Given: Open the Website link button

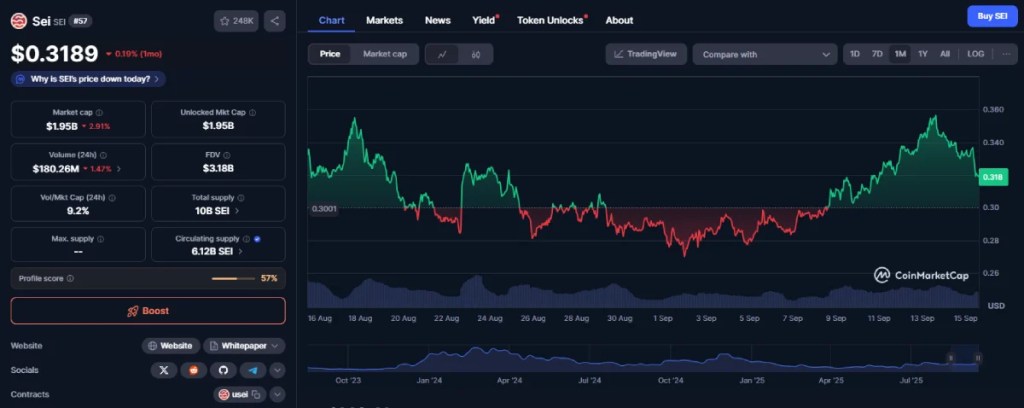Looking at the screenshot, I should (170, 346).
